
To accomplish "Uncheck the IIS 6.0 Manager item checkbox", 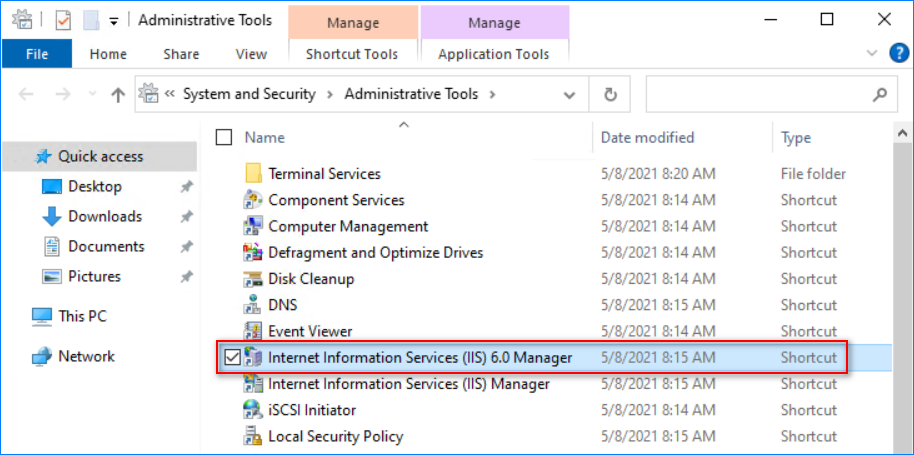I will (x=232, y=357).
